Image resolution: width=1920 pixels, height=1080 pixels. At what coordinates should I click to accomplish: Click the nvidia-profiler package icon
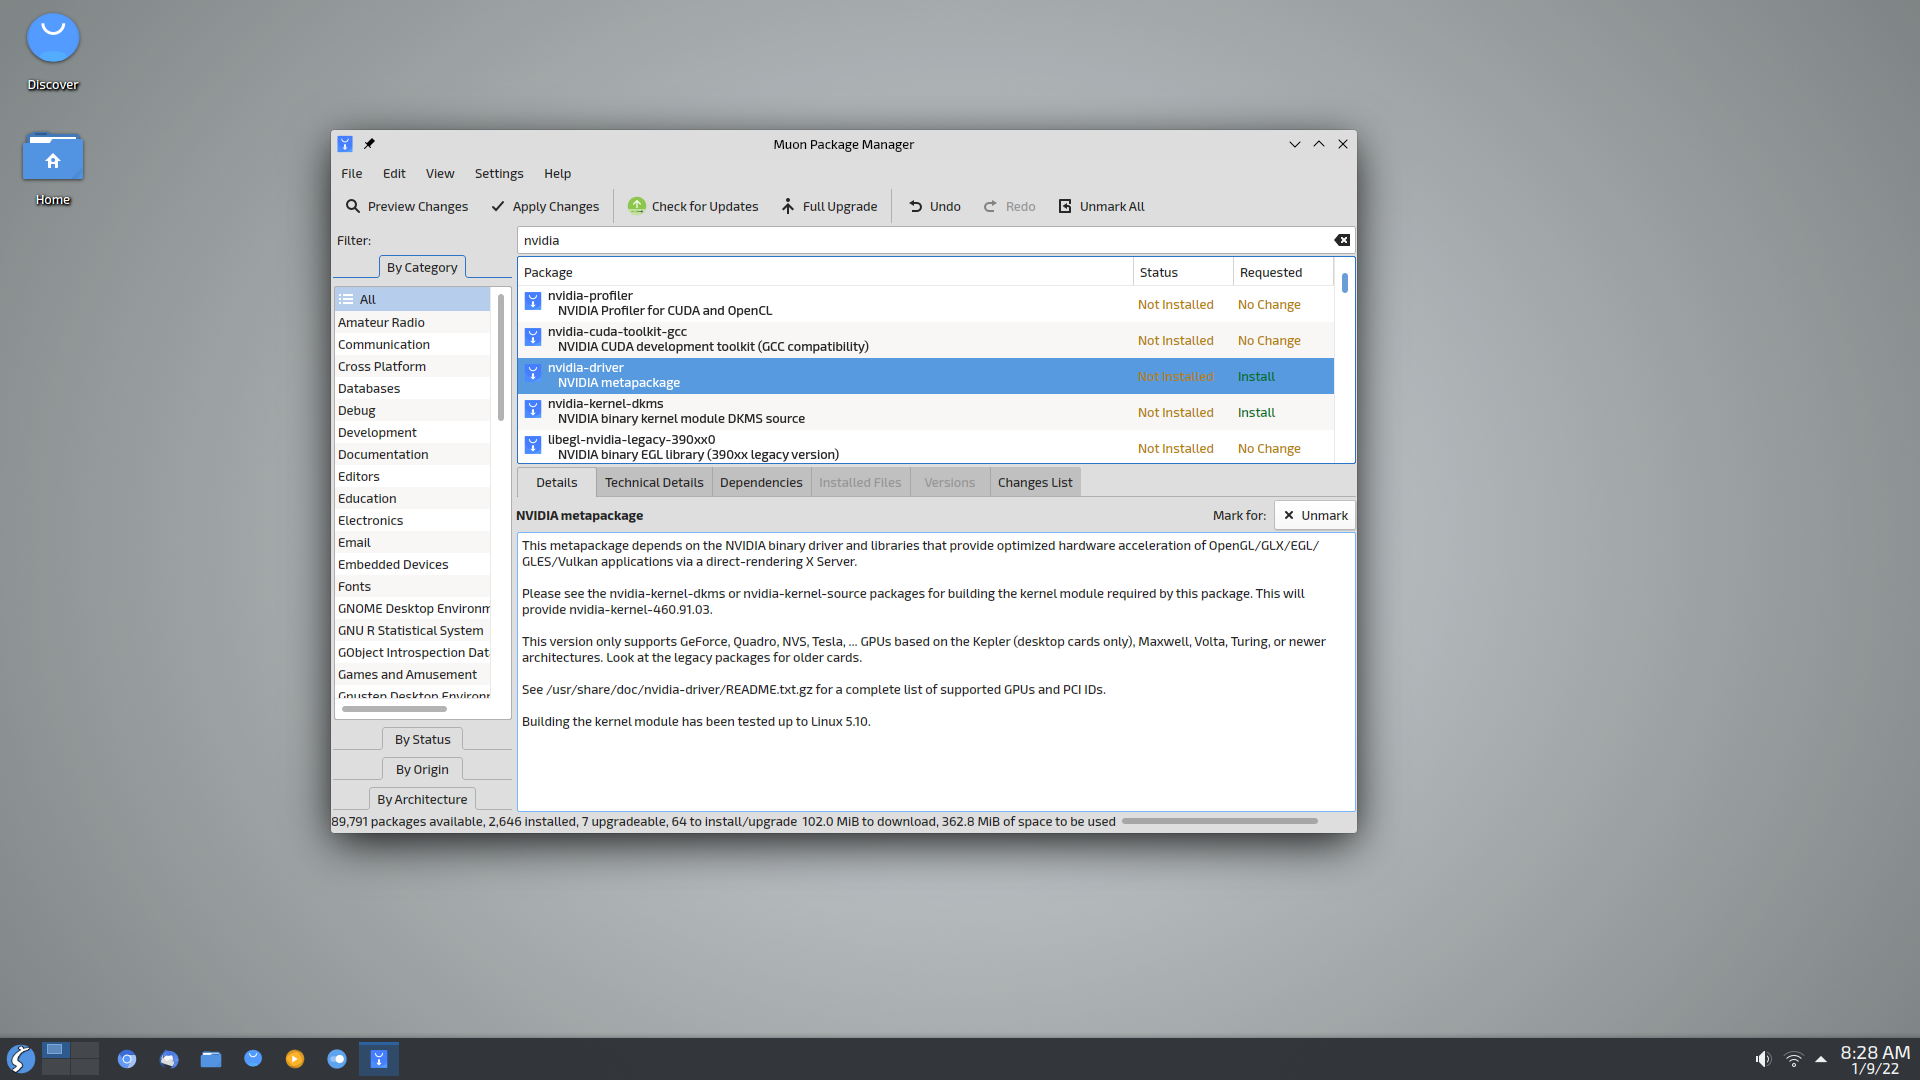point(533,301)
